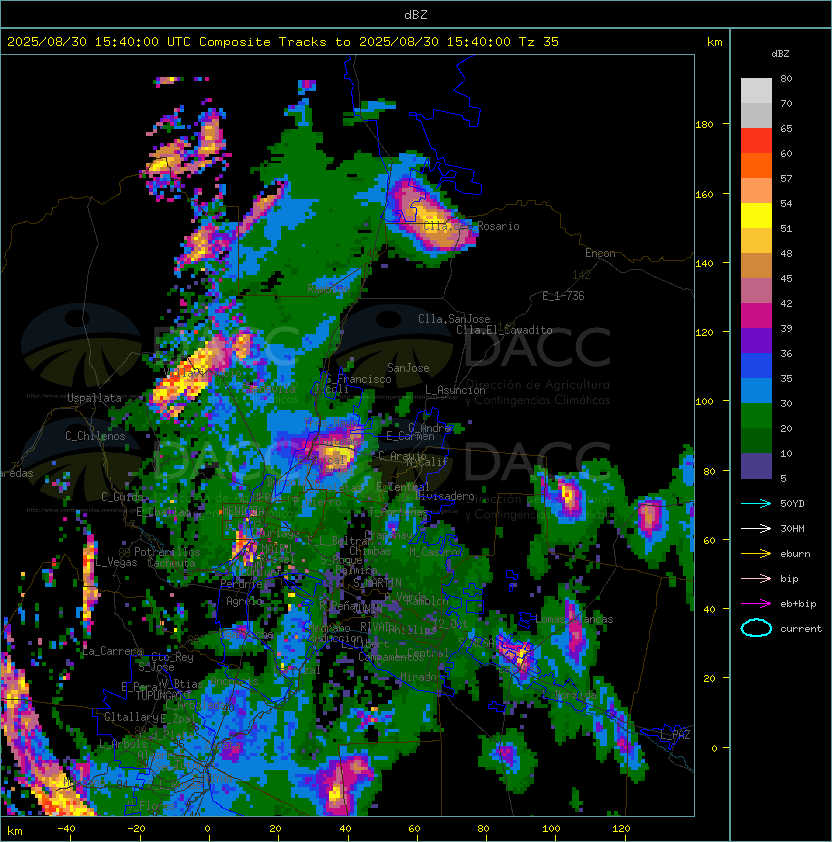Click the -40 tick on horizontal axis

pyautogui.click(x=67, y=829)
